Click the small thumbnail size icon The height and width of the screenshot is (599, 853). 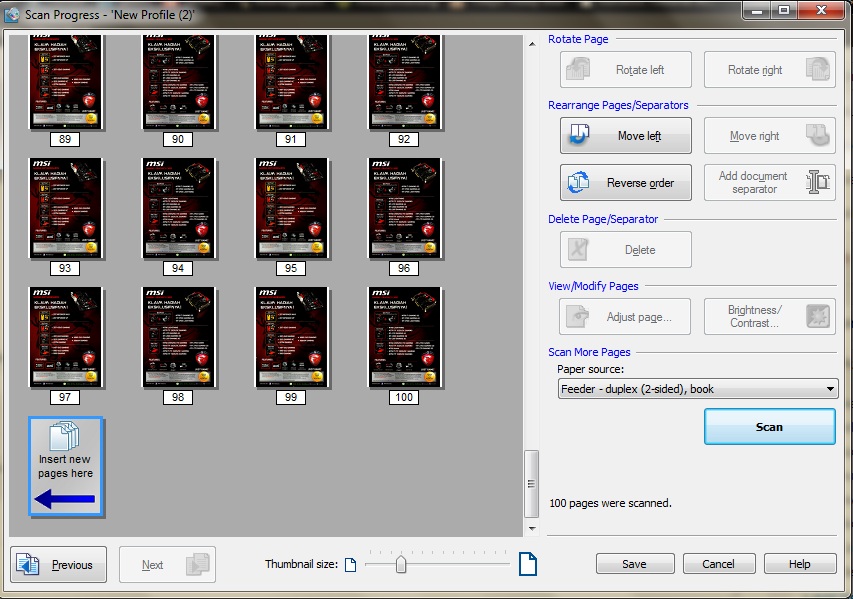(350, 565)
